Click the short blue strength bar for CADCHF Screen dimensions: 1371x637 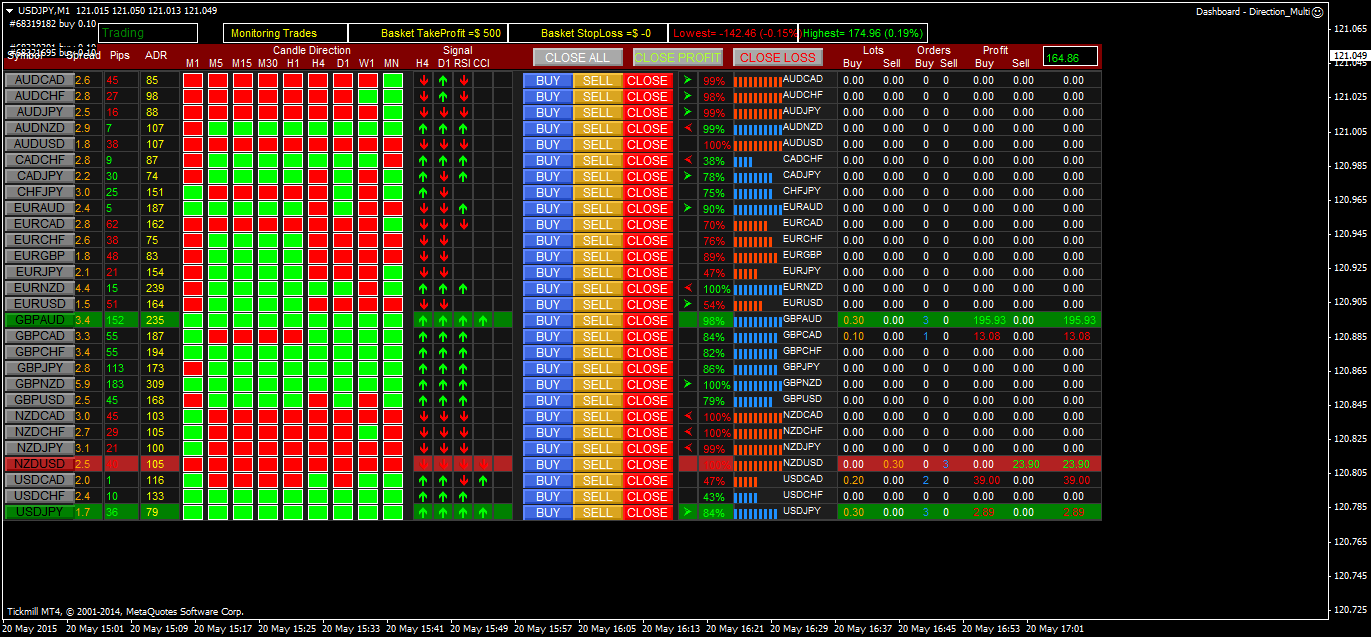coord(743,162)
